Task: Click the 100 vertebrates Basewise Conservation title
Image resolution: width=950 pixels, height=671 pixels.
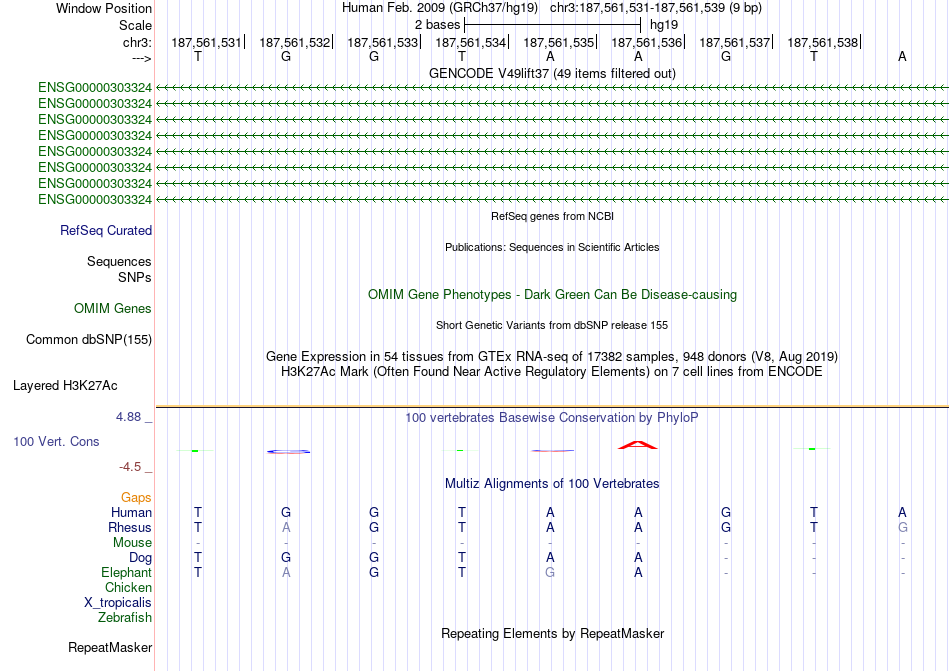Action: 552,418
